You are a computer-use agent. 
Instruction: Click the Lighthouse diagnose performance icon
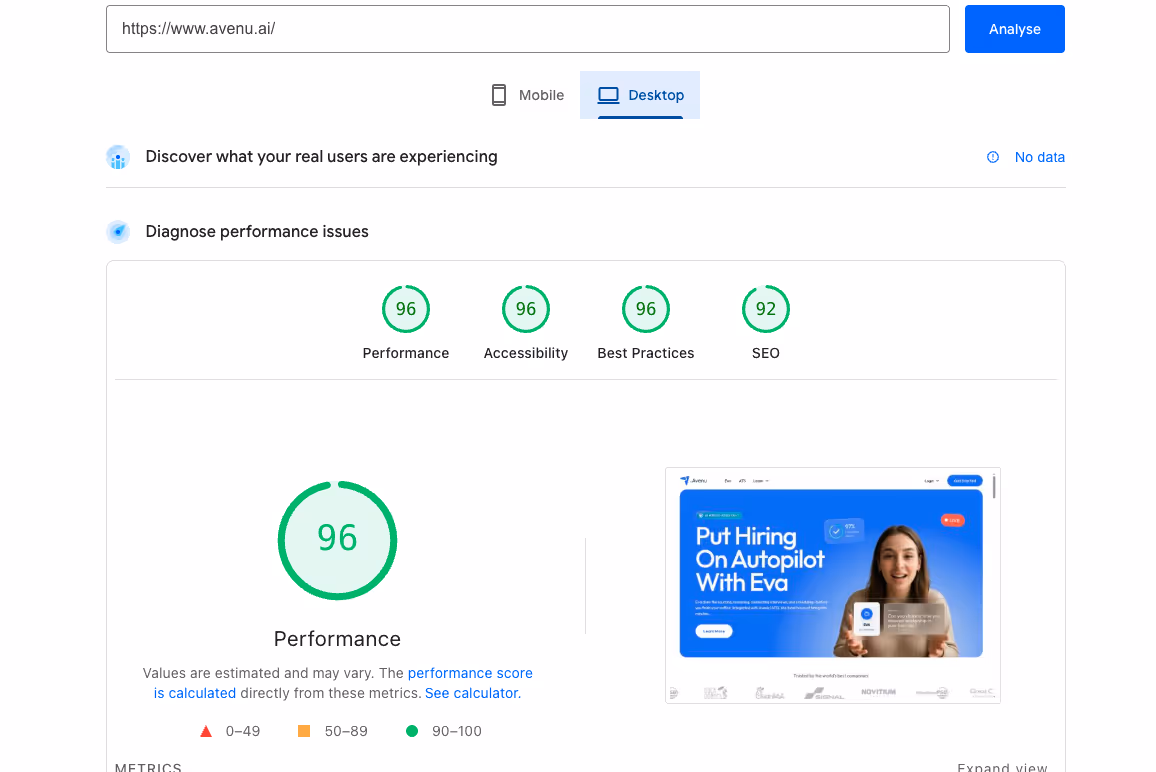(118, 231)
